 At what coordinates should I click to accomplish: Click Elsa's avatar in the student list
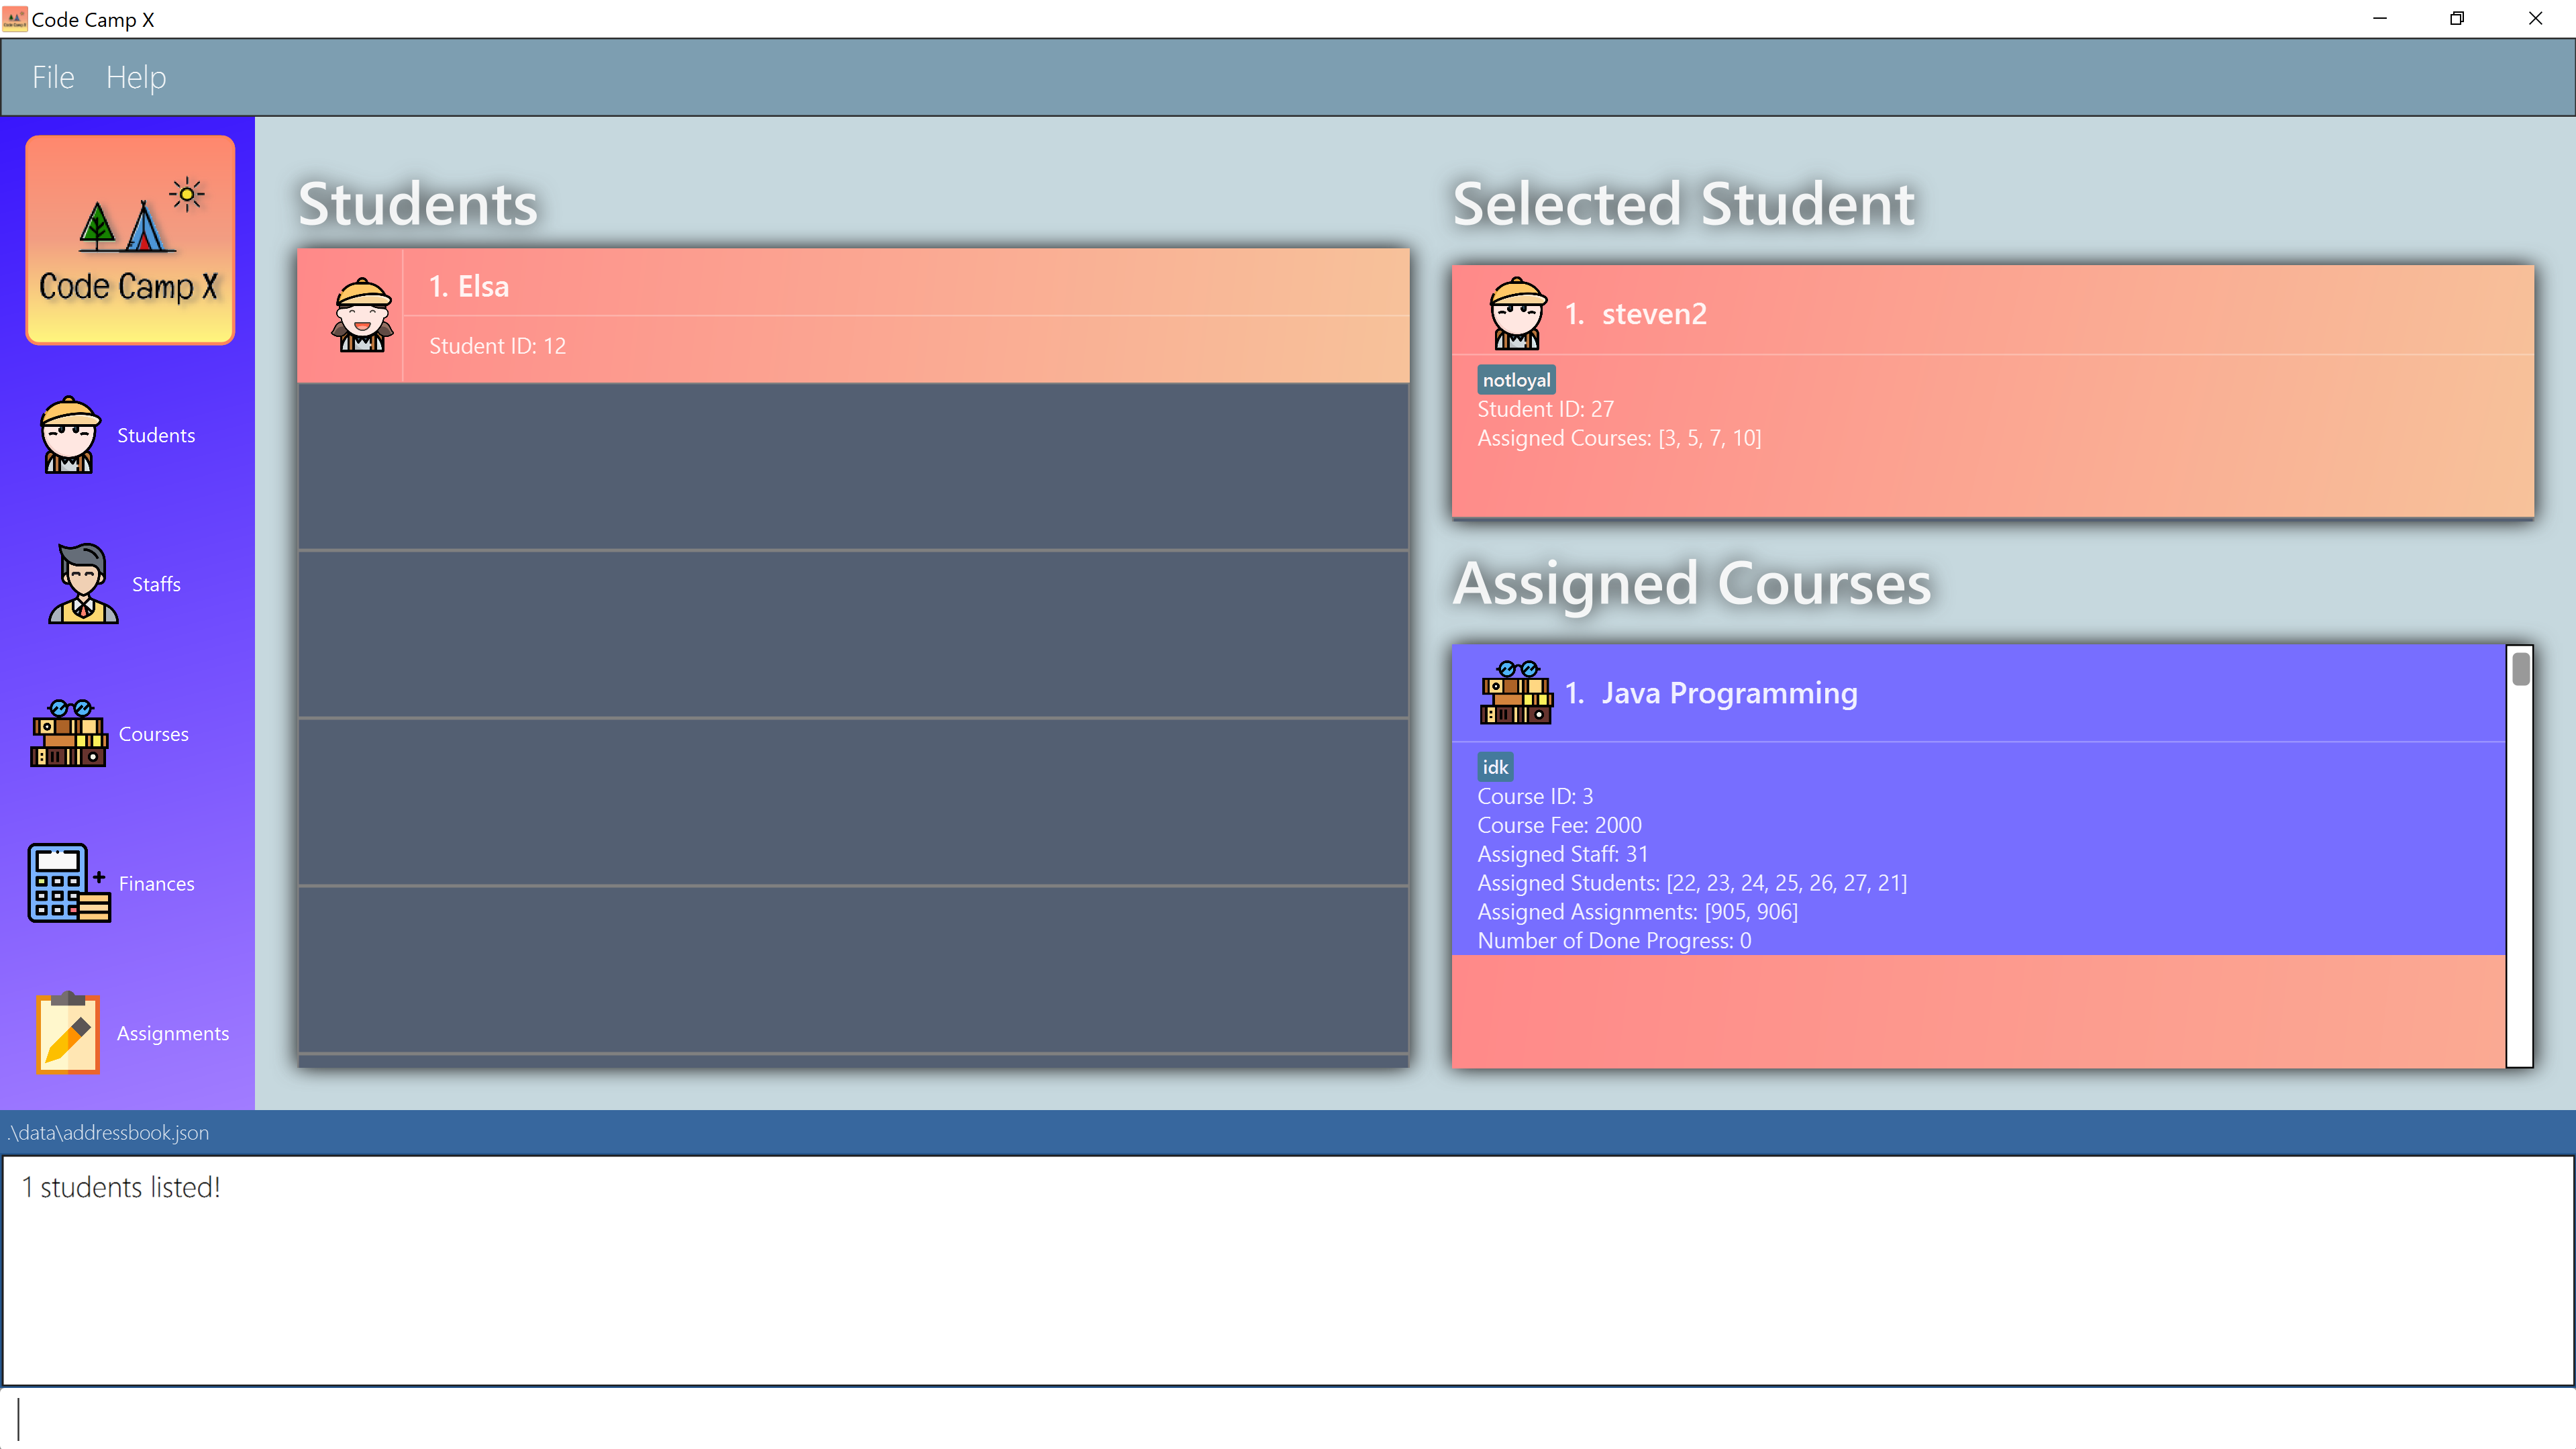362,315
